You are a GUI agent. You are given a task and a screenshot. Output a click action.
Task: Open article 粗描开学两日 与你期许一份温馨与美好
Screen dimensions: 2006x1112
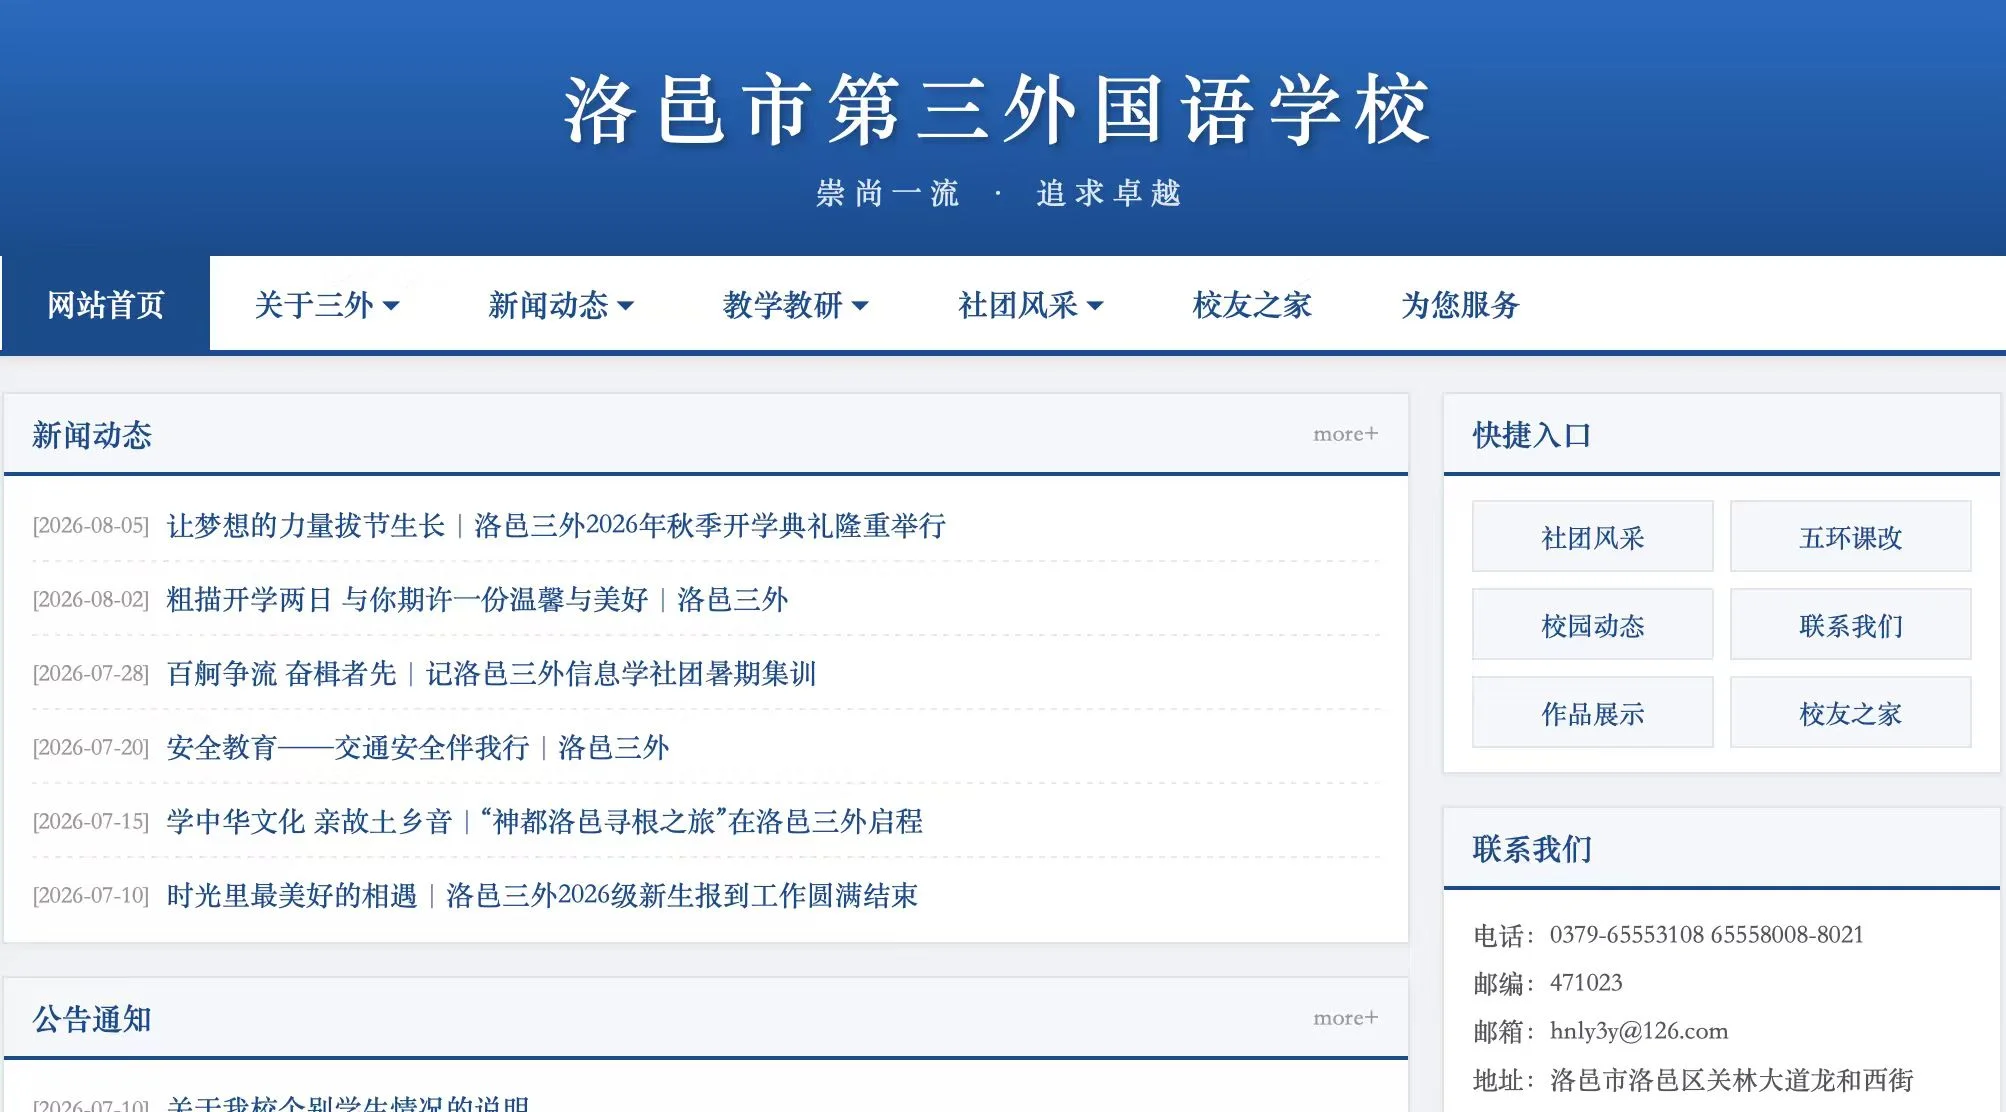point(477,599)
